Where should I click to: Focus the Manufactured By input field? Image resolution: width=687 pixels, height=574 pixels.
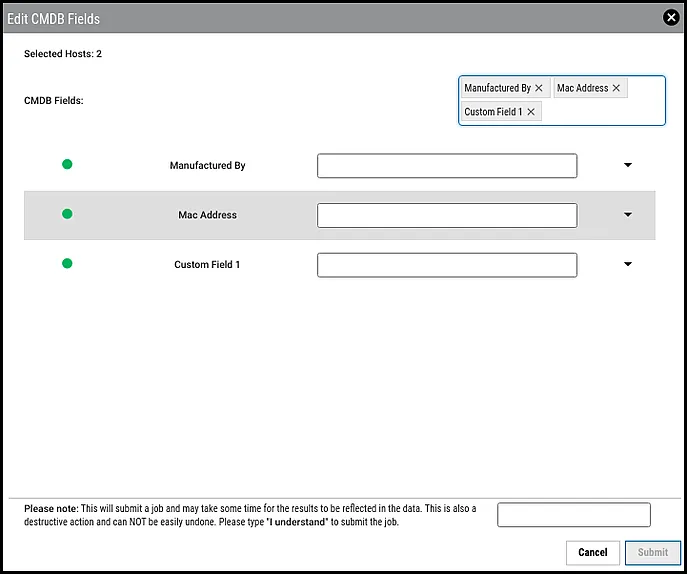[x=447, y=166]
